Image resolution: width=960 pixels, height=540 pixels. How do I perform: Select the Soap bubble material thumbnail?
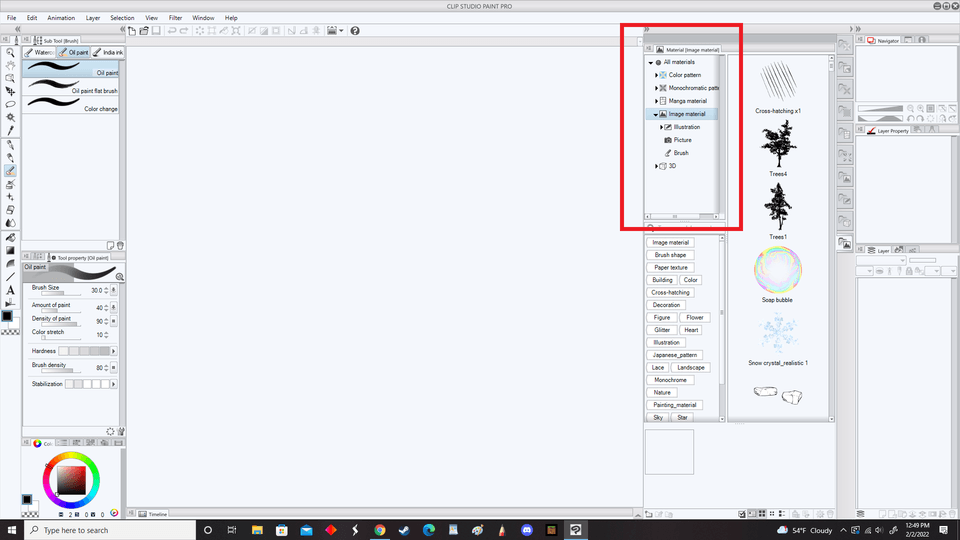[x=778, y=270]
